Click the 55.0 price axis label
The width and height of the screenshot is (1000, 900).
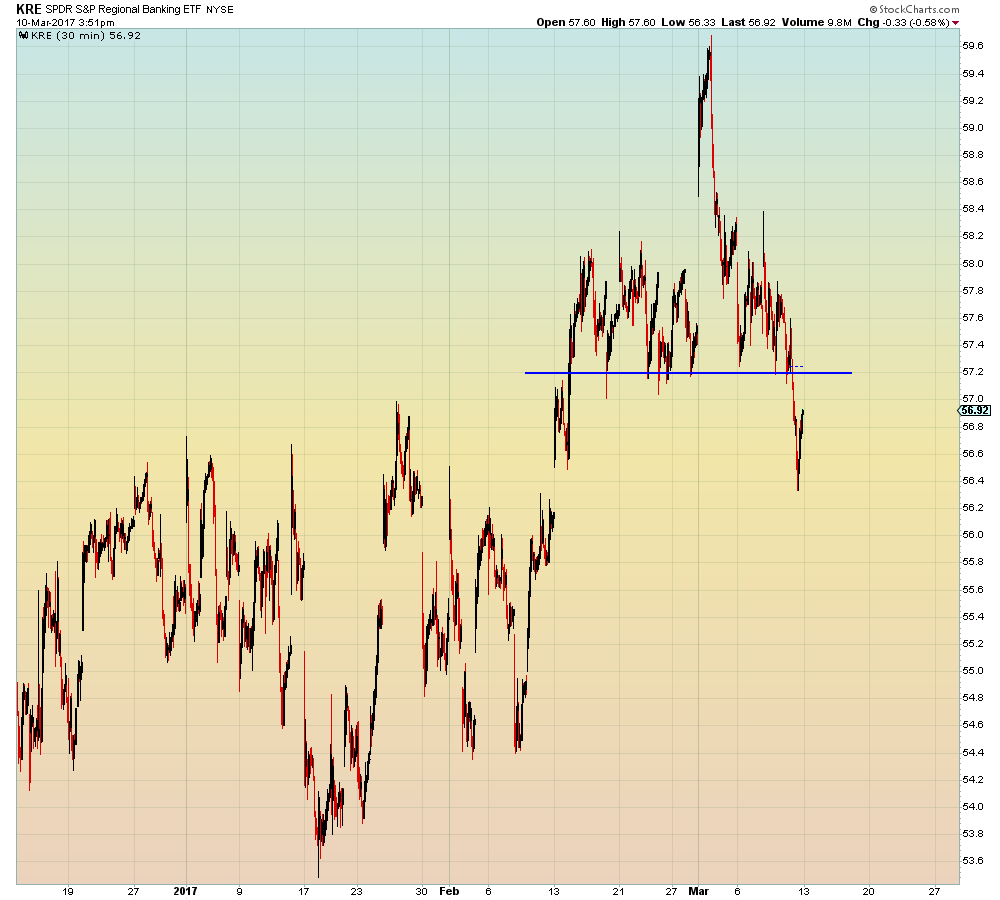coord(973,670)
